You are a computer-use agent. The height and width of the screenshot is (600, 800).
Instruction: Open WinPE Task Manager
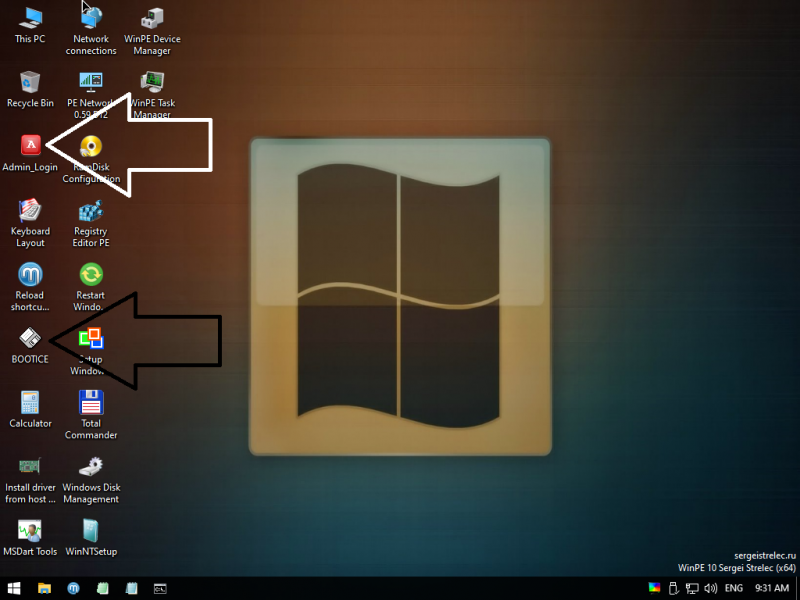coord(152,95)
